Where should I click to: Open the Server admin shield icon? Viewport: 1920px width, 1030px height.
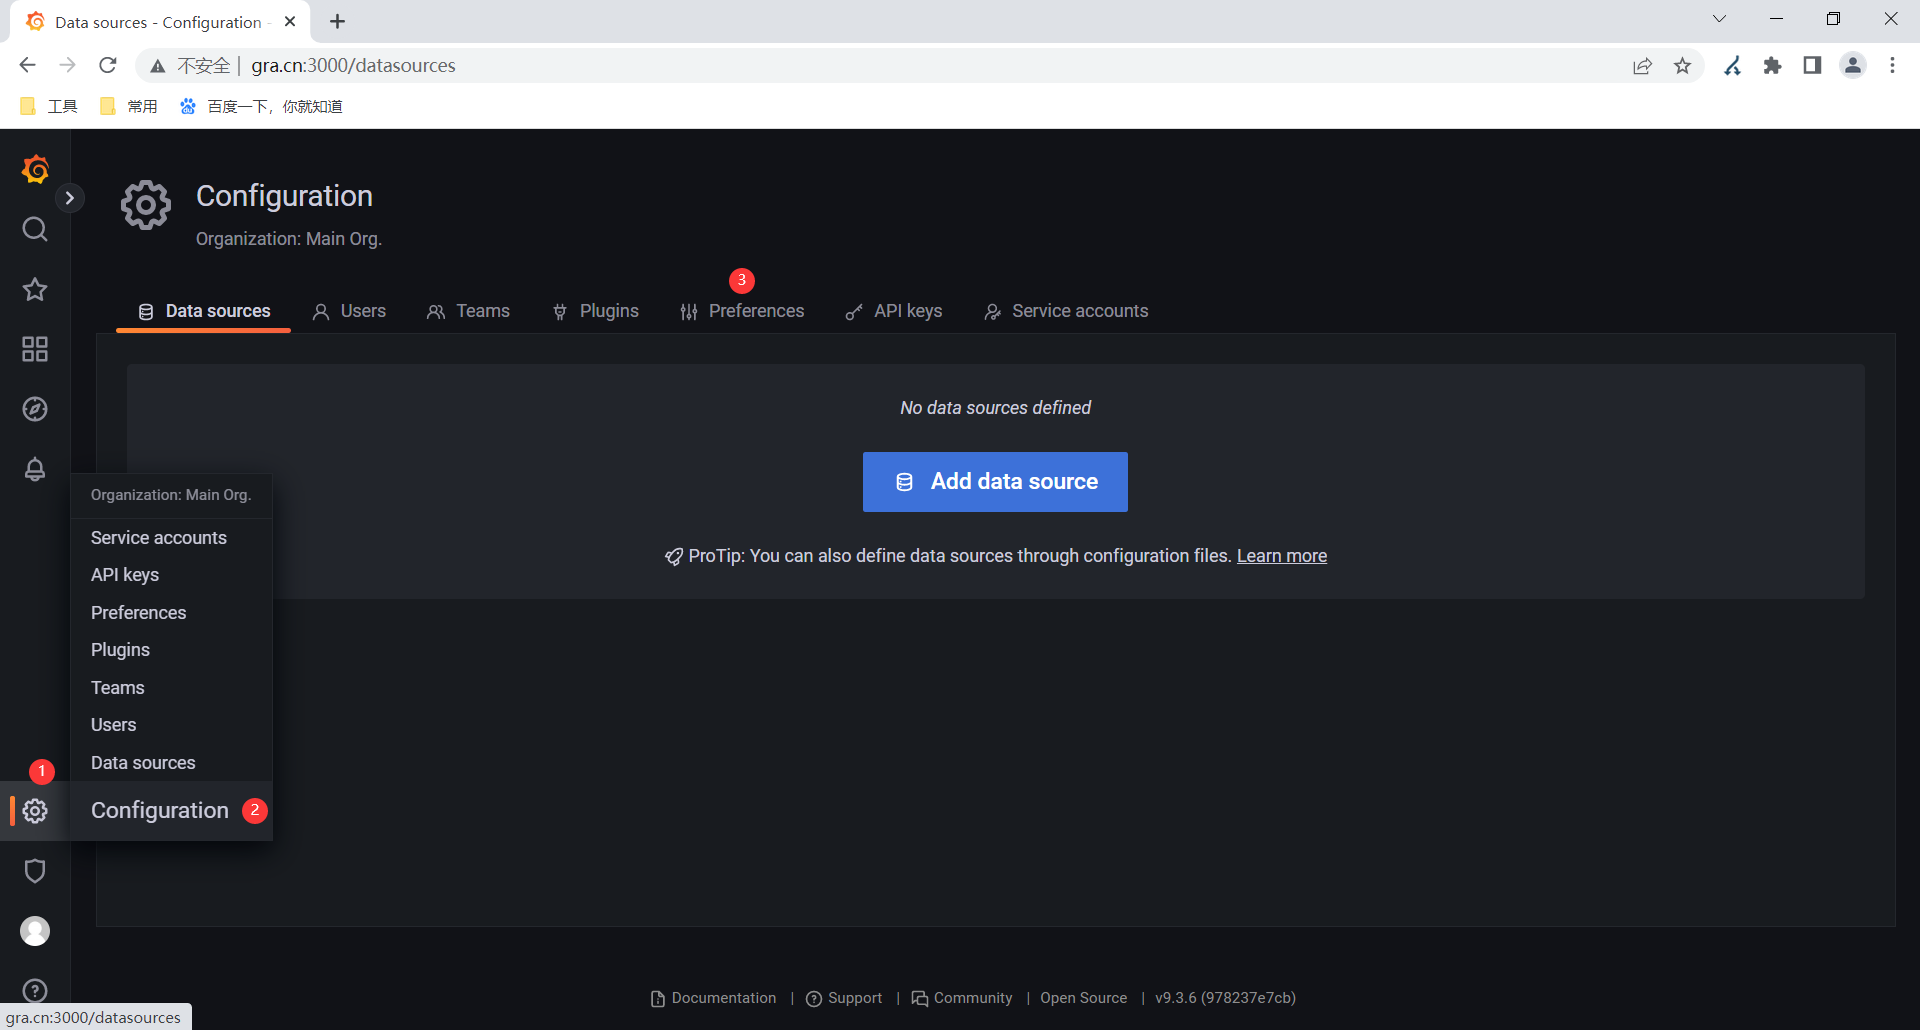(x=35, y=871)
